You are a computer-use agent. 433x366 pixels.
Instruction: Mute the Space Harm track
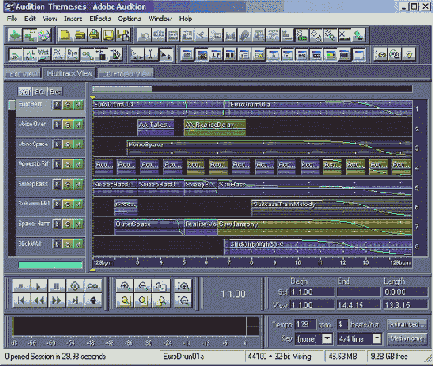(78, 224)
